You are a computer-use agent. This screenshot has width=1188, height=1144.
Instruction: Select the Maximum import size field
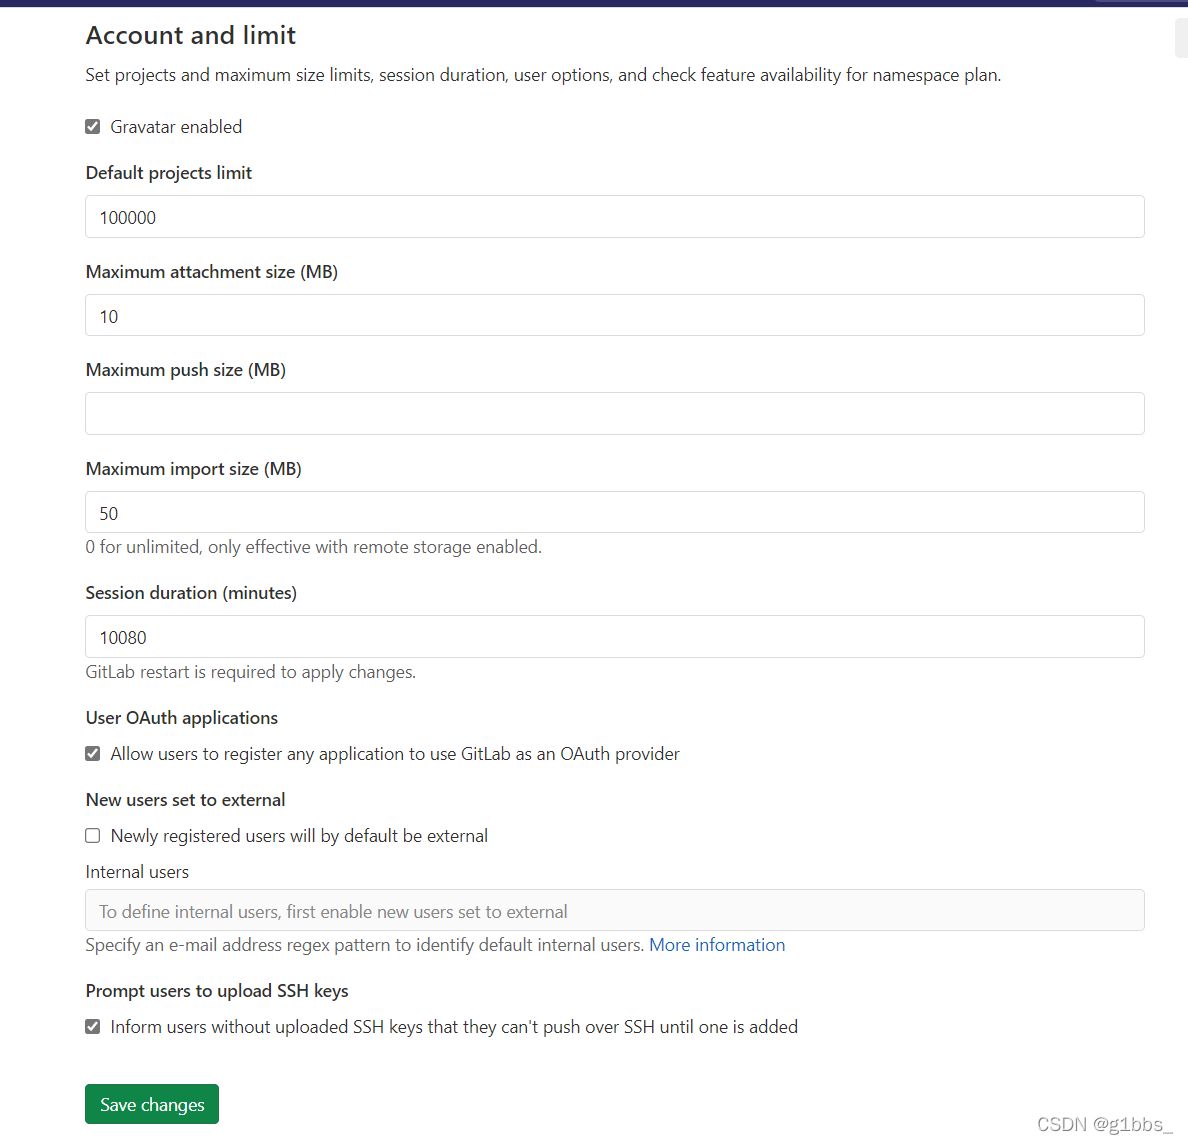[614, 512]
